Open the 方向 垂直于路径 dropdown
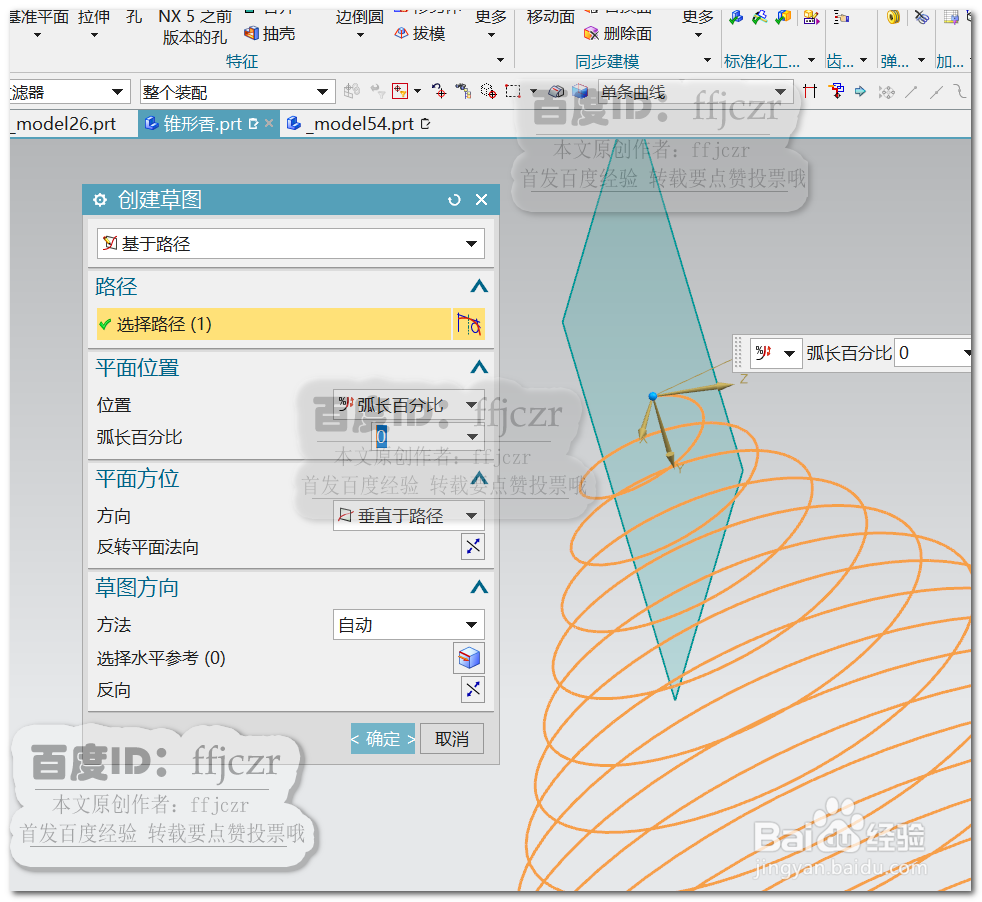 click(408, 516)
